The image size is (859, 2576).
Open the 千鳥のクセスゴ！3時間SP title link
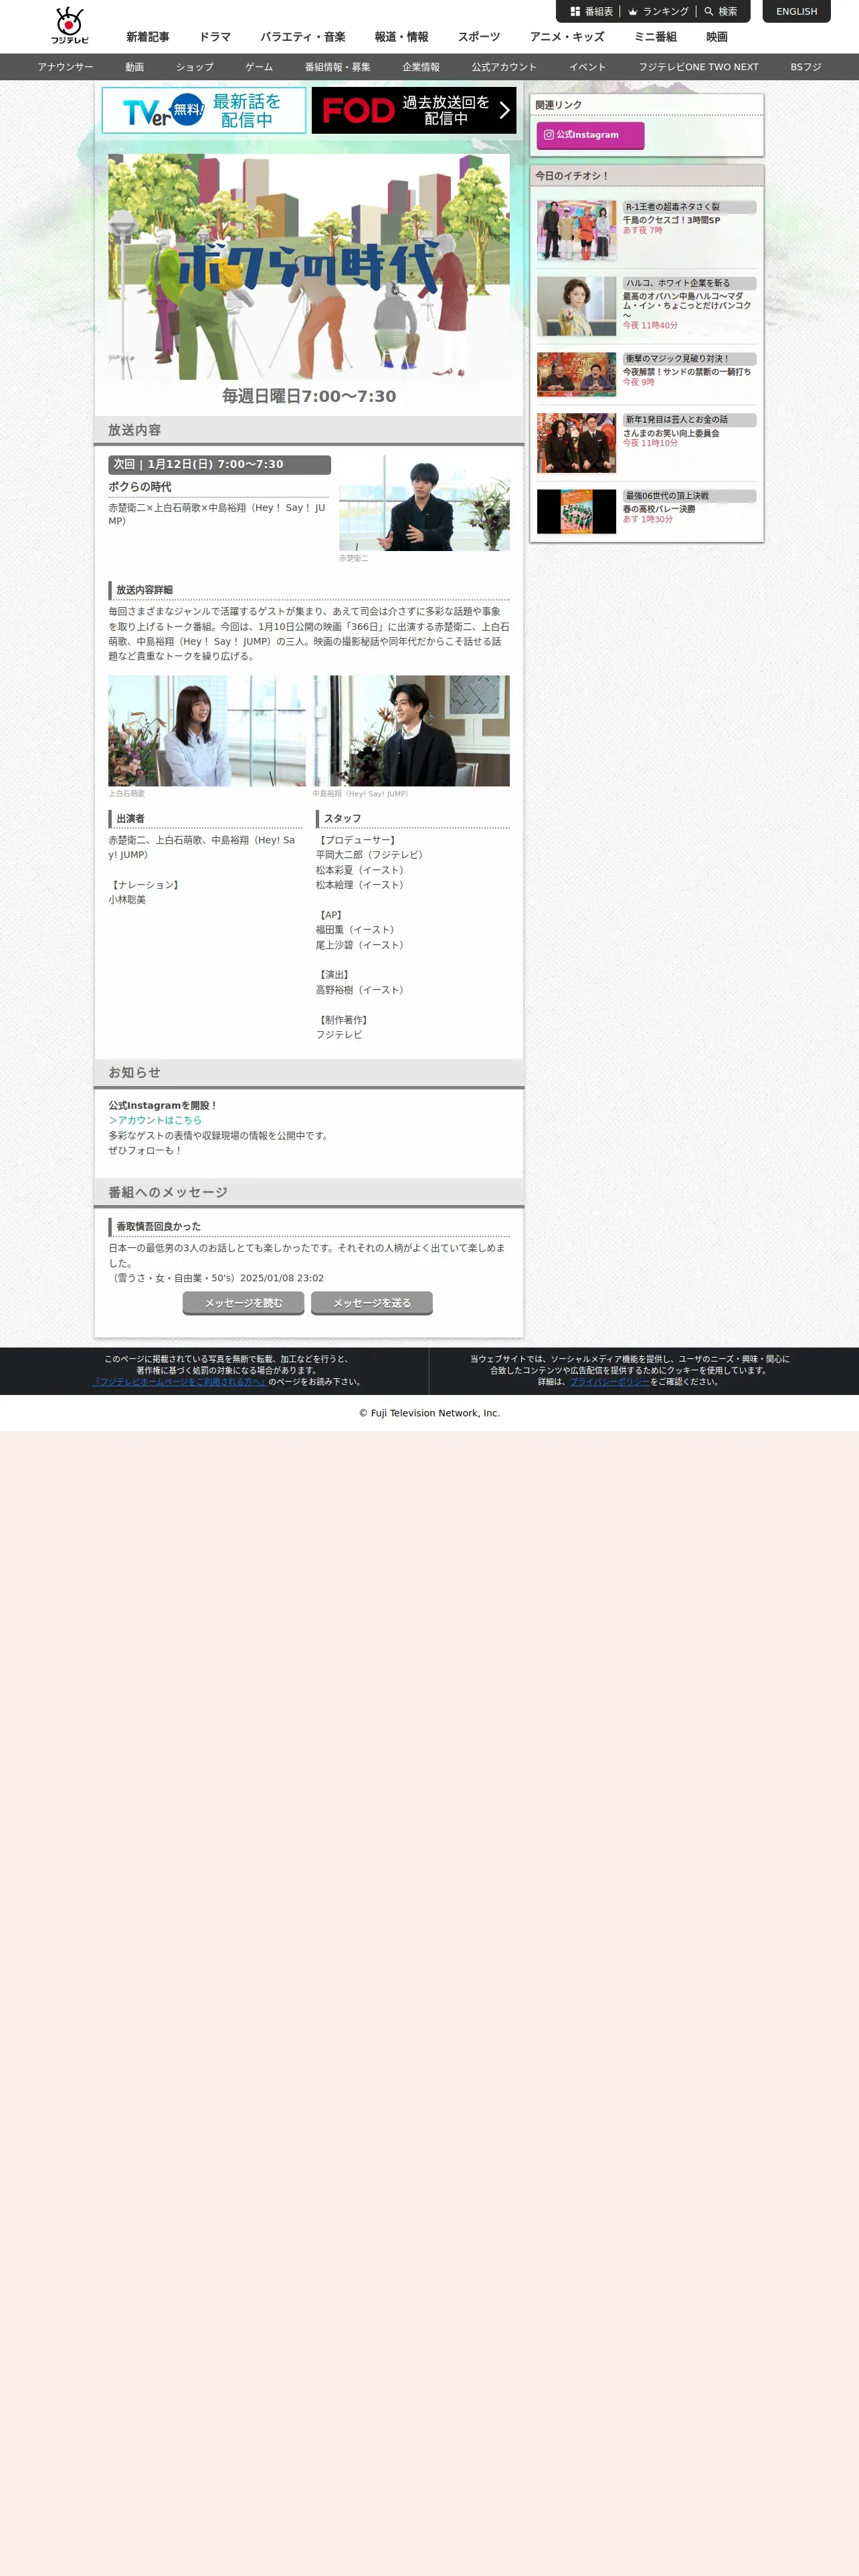[x=671, y=220]
